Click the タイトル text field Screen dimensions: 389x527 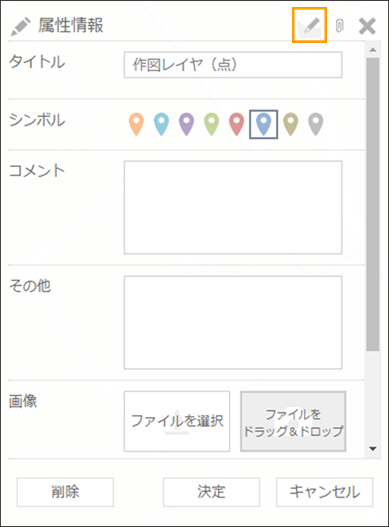[233, 65]
